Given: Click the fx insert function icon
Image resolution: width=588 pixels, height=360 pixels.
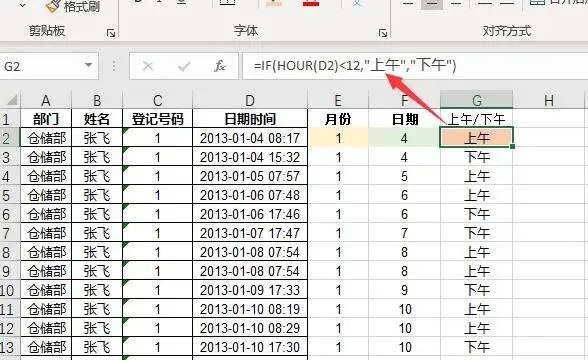Looking at the screenshot, I should click(x=220, y=66).
